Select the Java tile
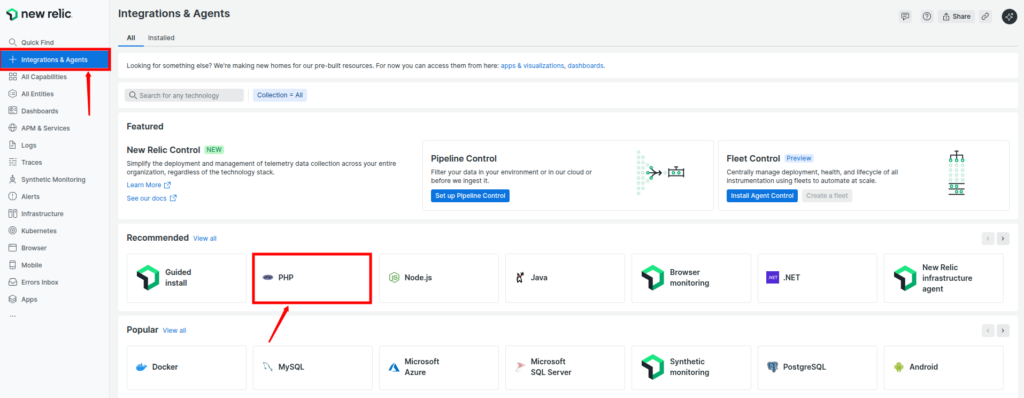Viewport: 1024px width, 398px height. (x=565, y=278)
